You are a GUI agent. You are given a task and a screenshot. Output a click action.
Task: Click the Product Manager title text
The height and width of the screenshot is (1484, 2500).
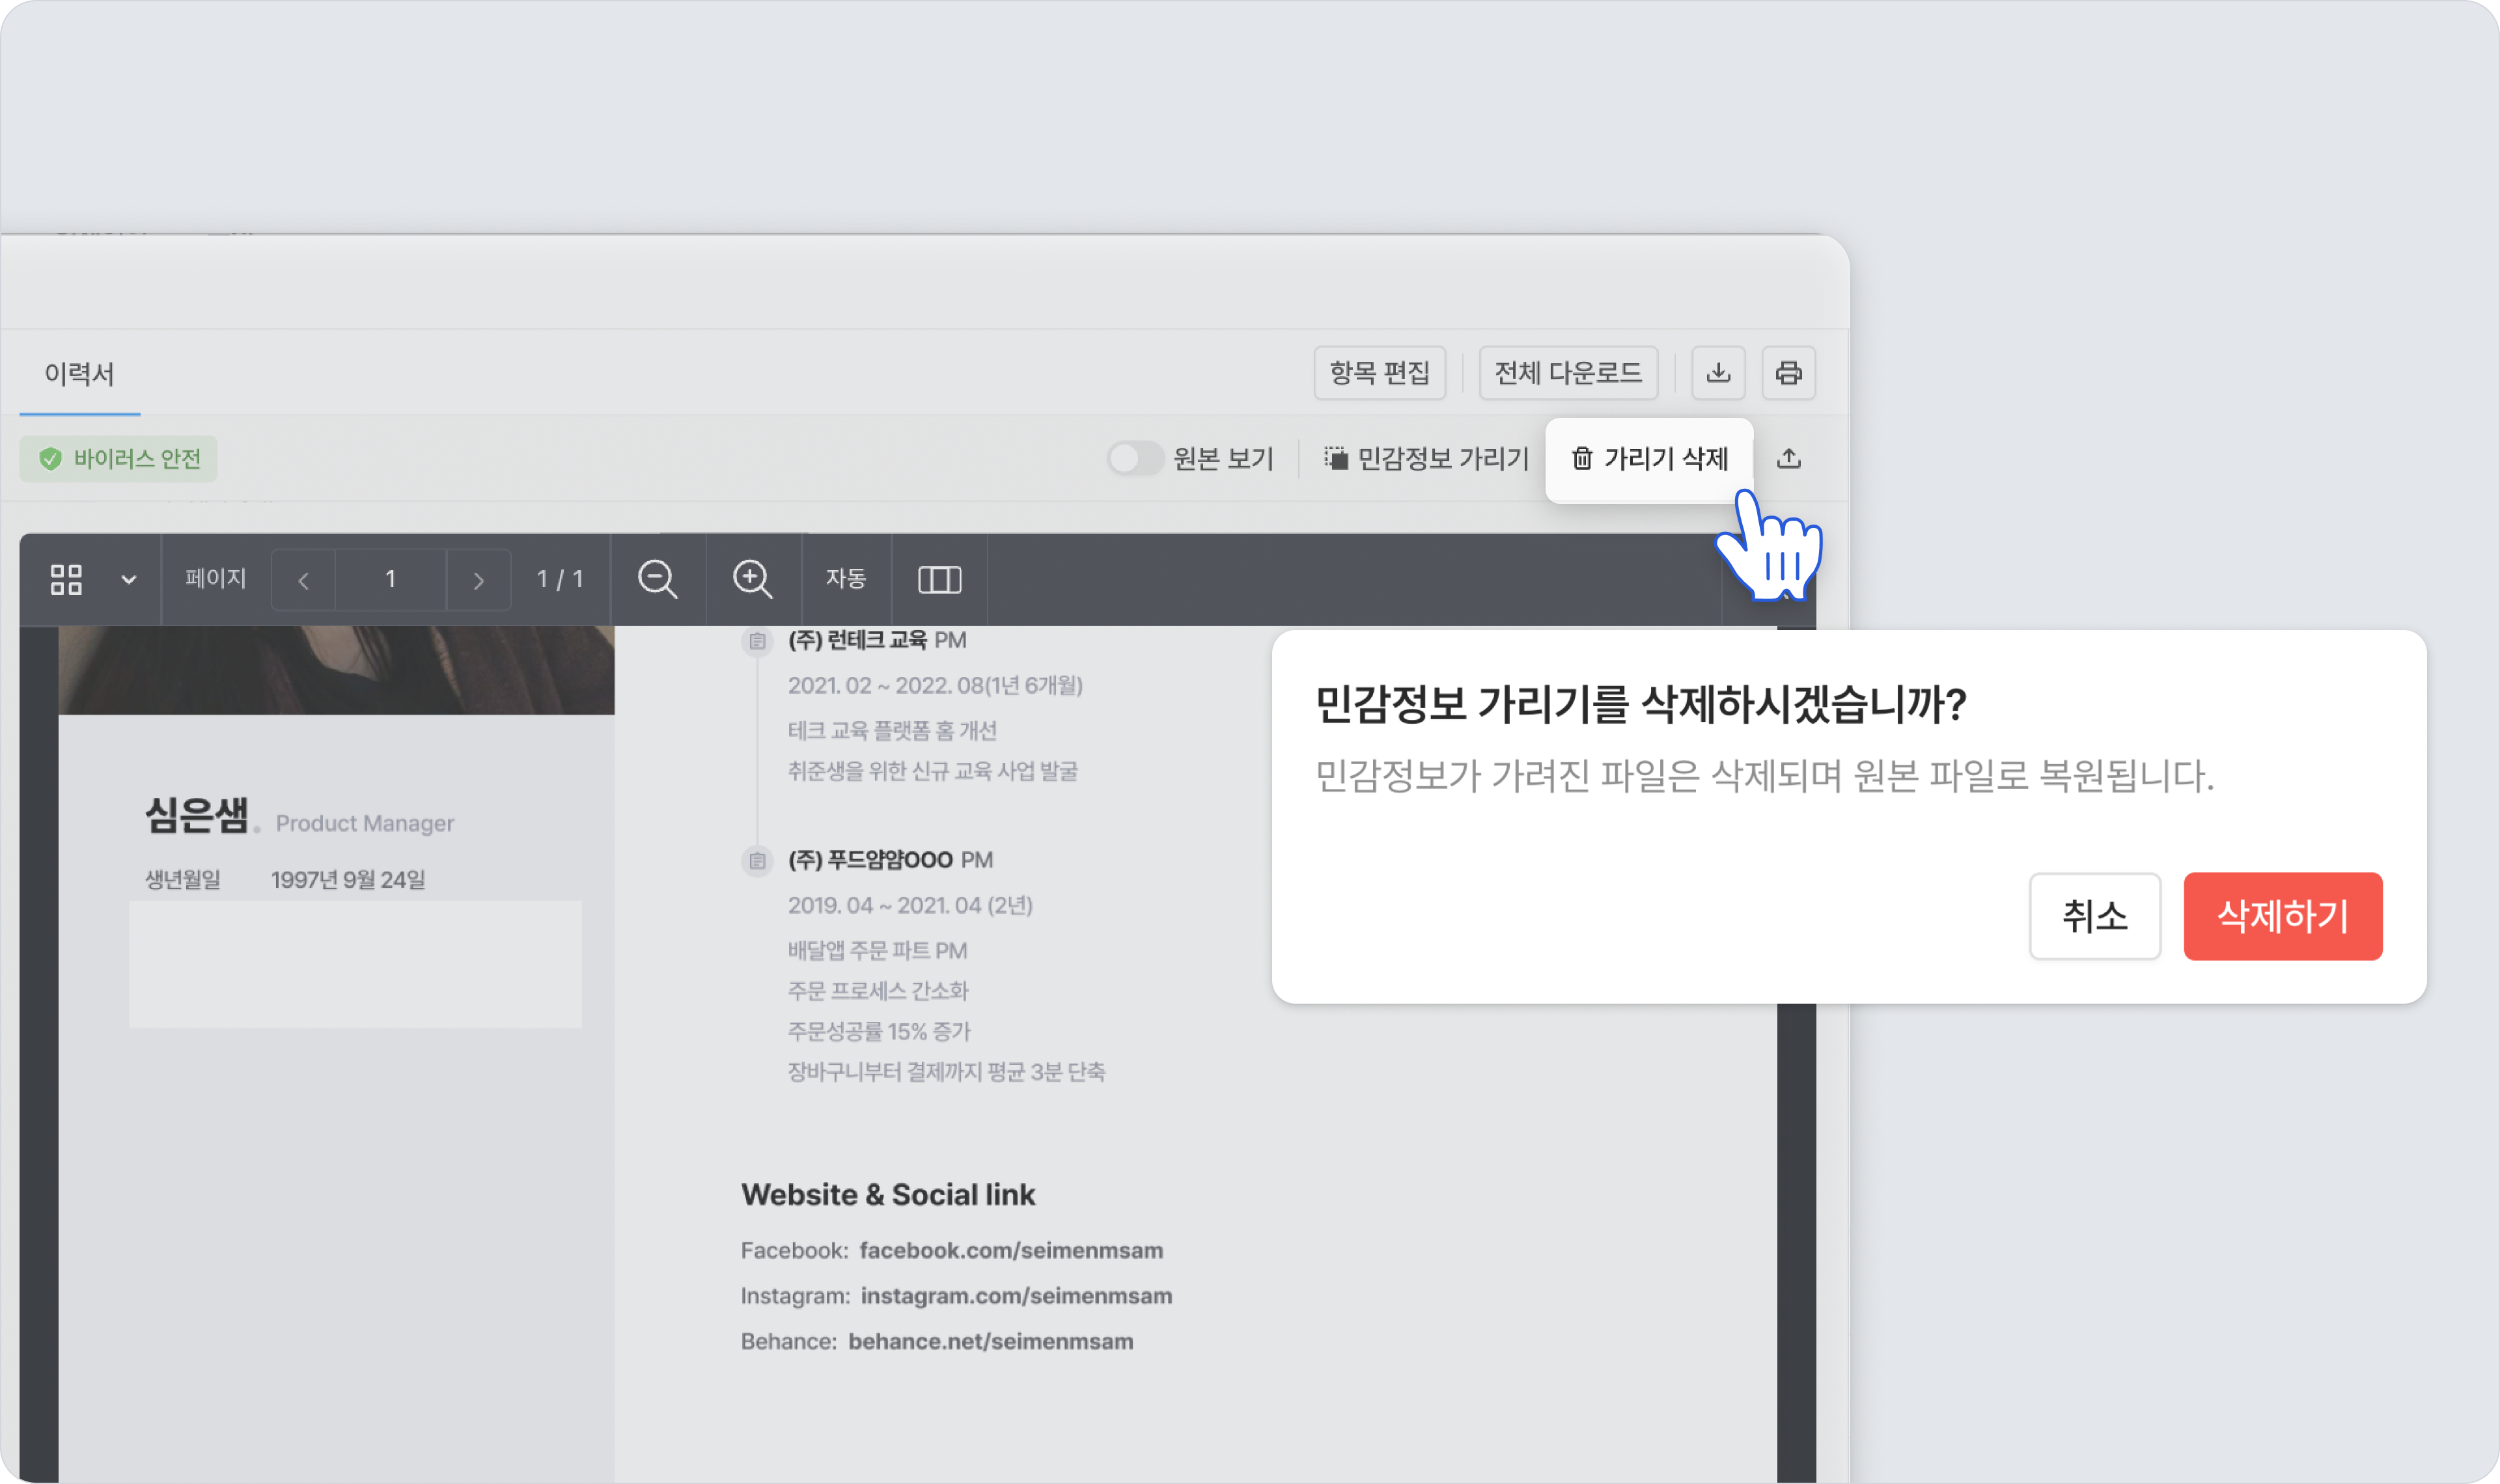point(365,823)
